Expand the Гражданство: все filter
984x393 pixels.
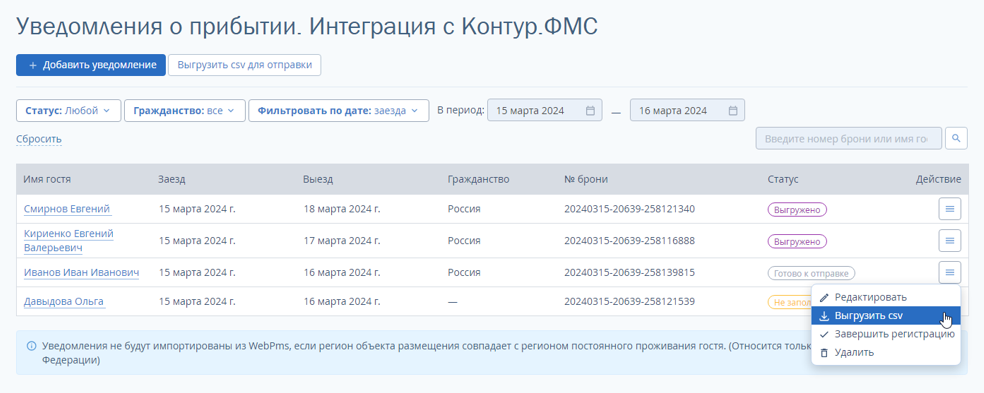pos(184,110)
